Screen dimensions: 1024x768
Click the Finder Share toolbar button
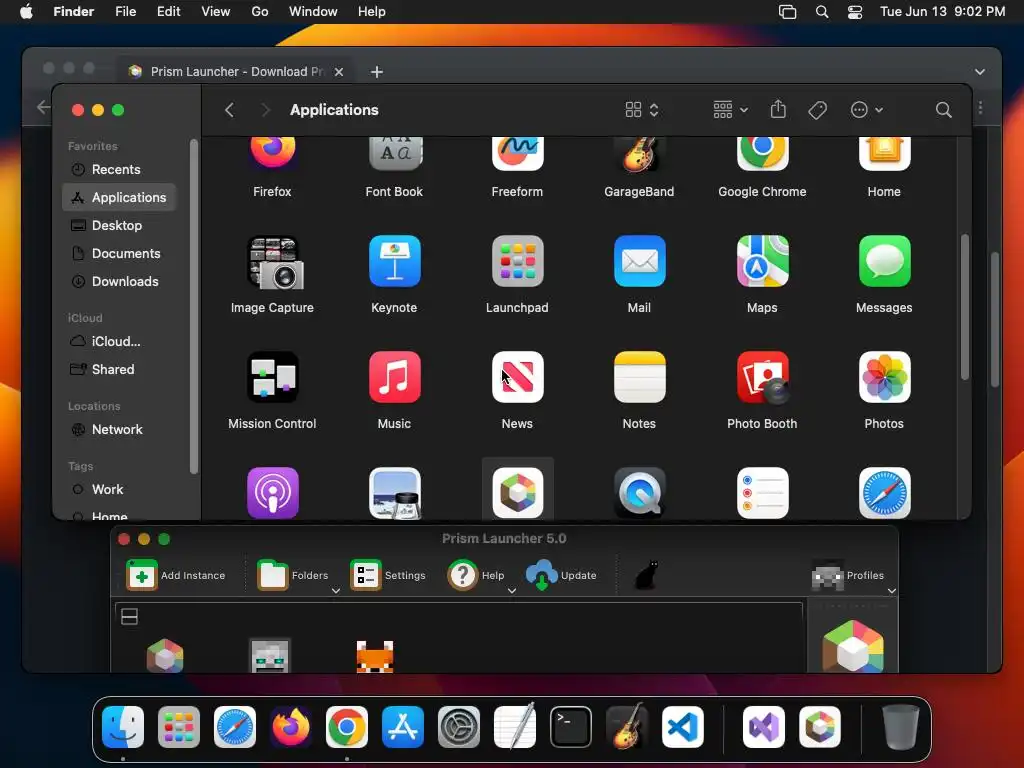point(778,109)
